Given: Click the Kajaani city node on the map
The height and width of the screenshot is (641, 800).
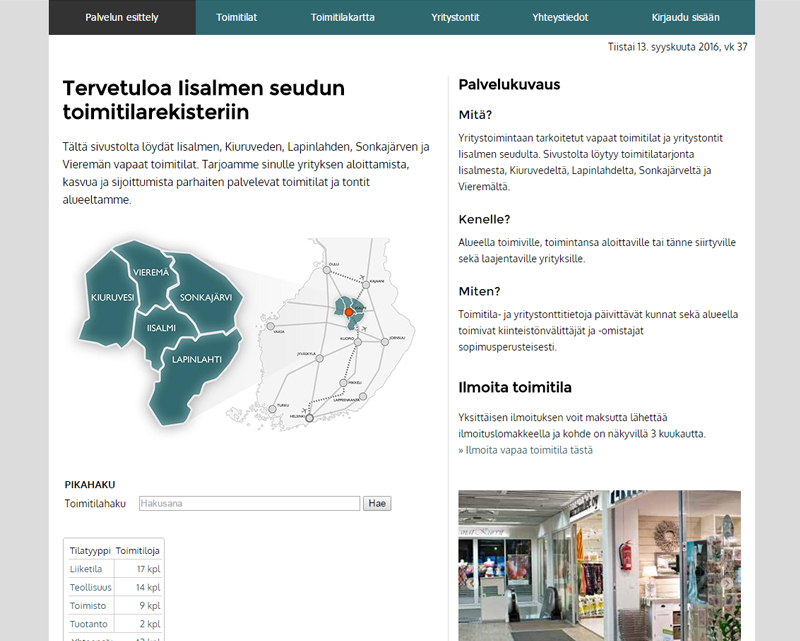Looking at the screenshot, I should point(366,285).
